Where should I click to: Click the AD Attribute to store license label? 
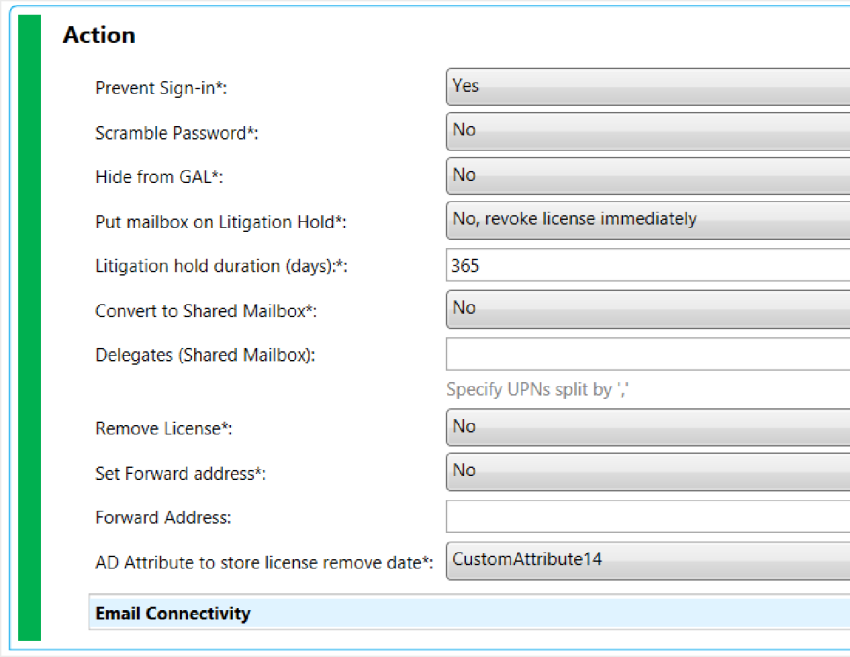tap(264, 563)
